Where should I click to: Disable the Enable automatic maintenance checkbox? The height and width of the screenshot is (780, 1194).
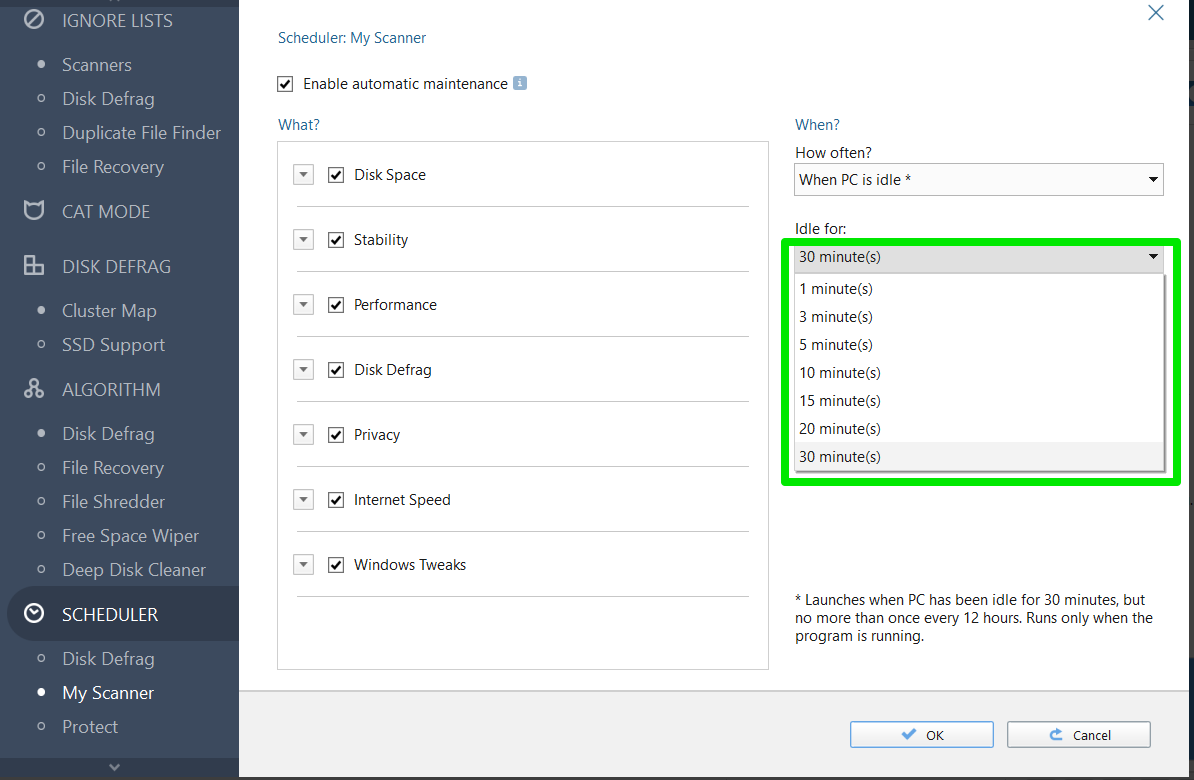pyautogui.click(x=286, y=84)
